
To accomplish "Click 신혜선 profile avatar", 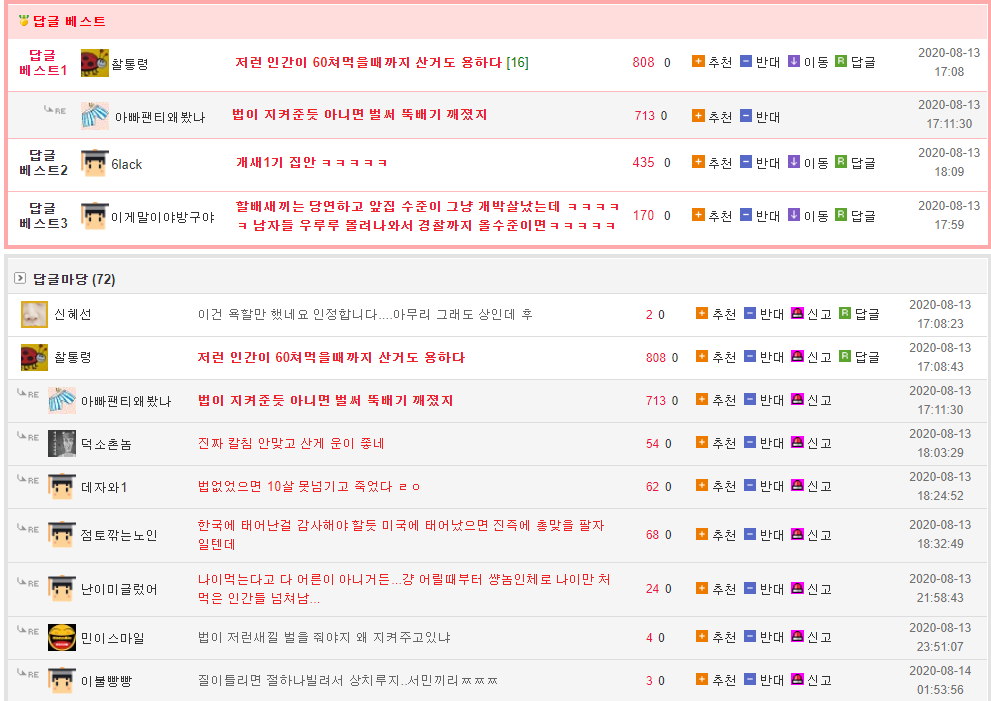I will pos(34,314).
